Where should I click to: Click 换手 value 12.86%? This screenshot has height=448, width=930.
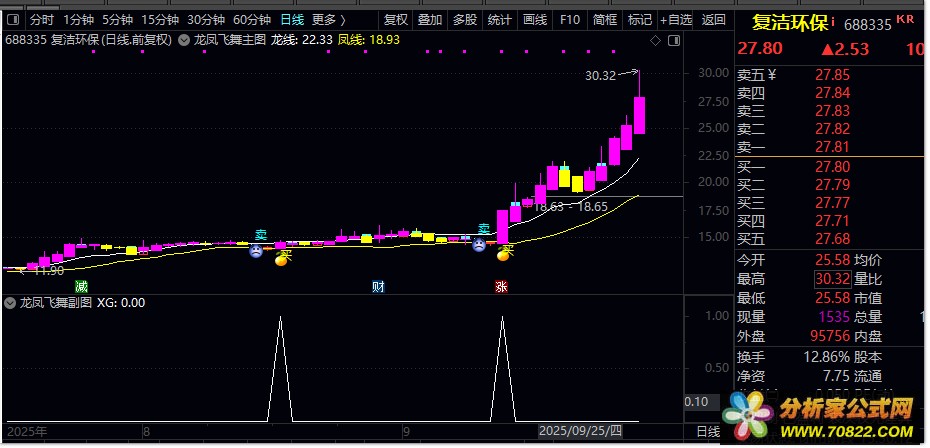point(827,357)
